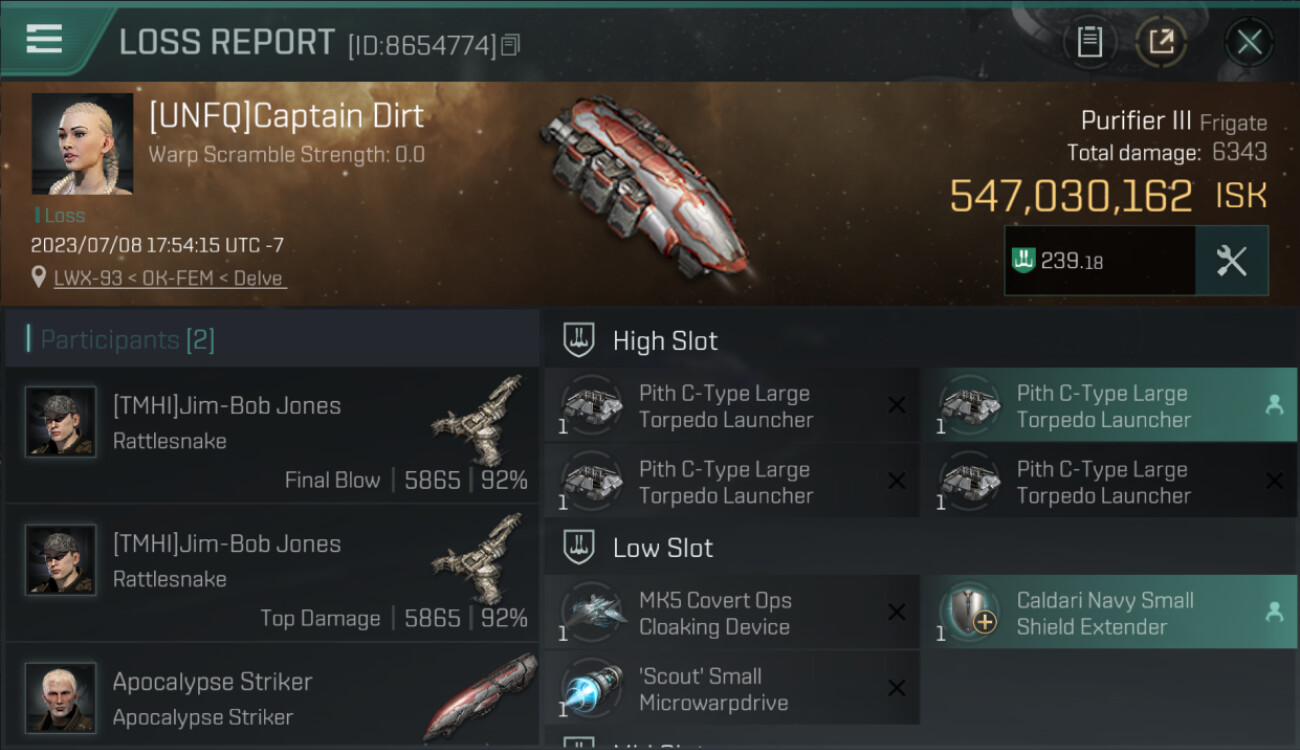Click the clipboard report icon

click(1090, 42)
